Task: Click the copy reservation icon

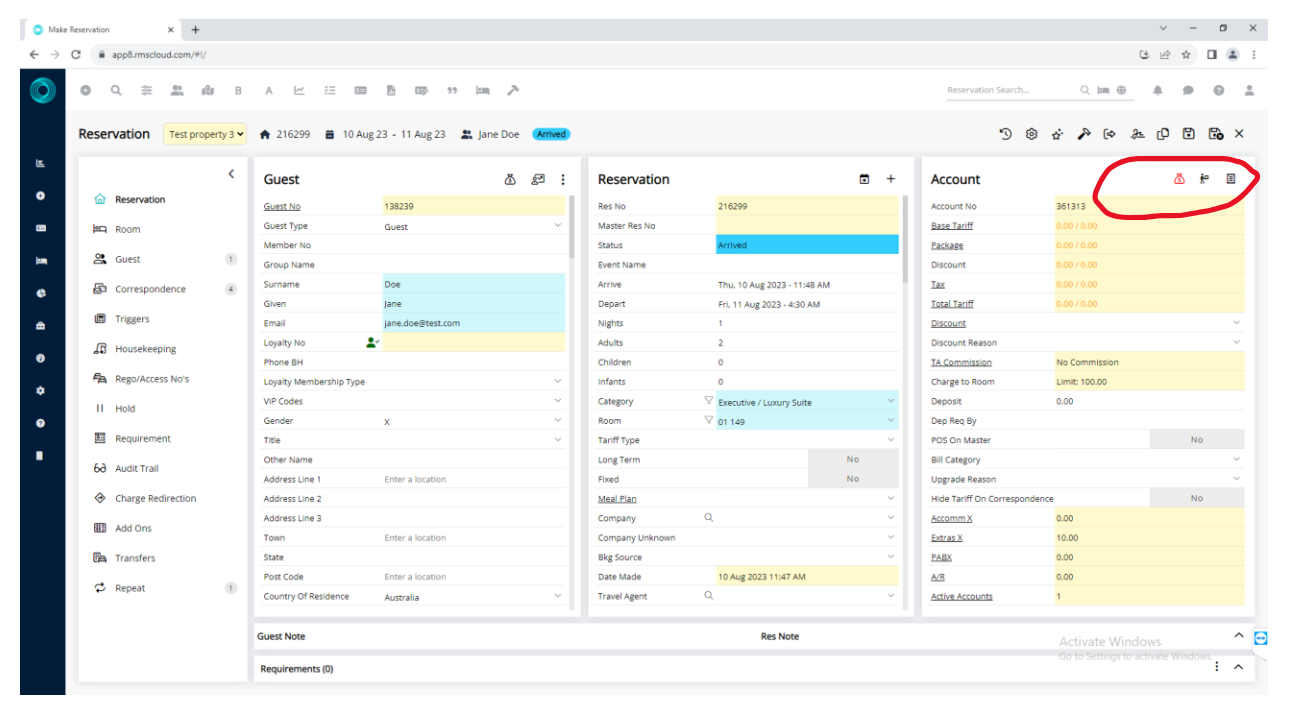Action: coord(1162,134)
